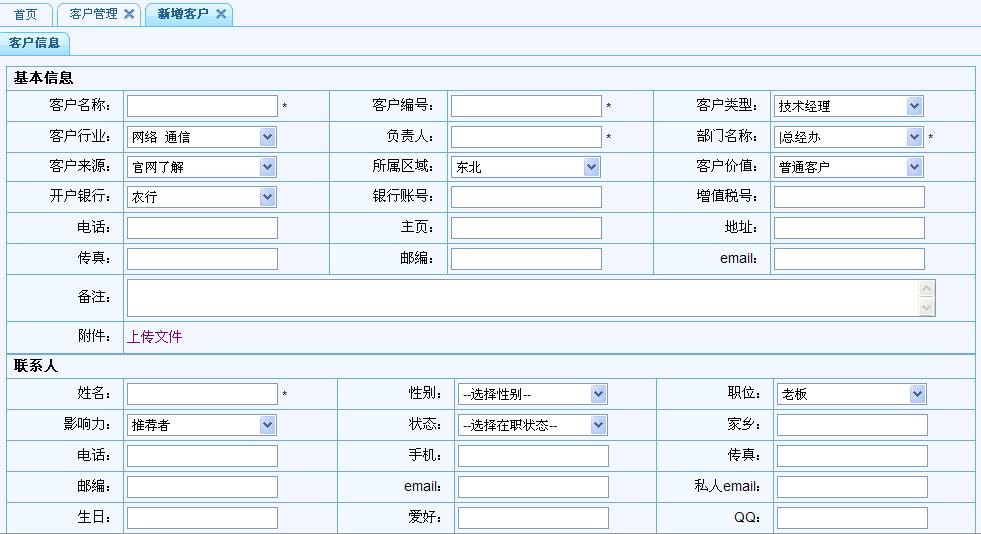981x534 pixels.
Task: Open the 客户类型 dropdown
Action: click(848, 106)
